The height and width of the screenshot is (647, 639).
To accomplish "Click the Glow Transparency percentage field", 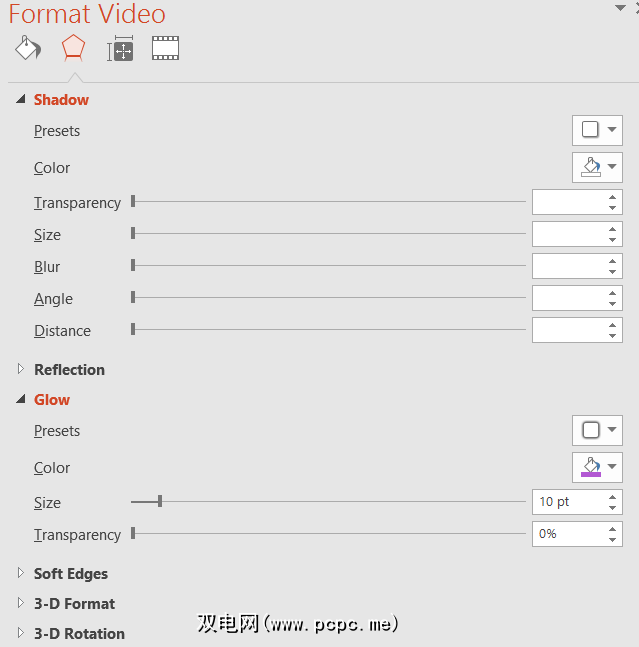I will [x=568, y=534].
